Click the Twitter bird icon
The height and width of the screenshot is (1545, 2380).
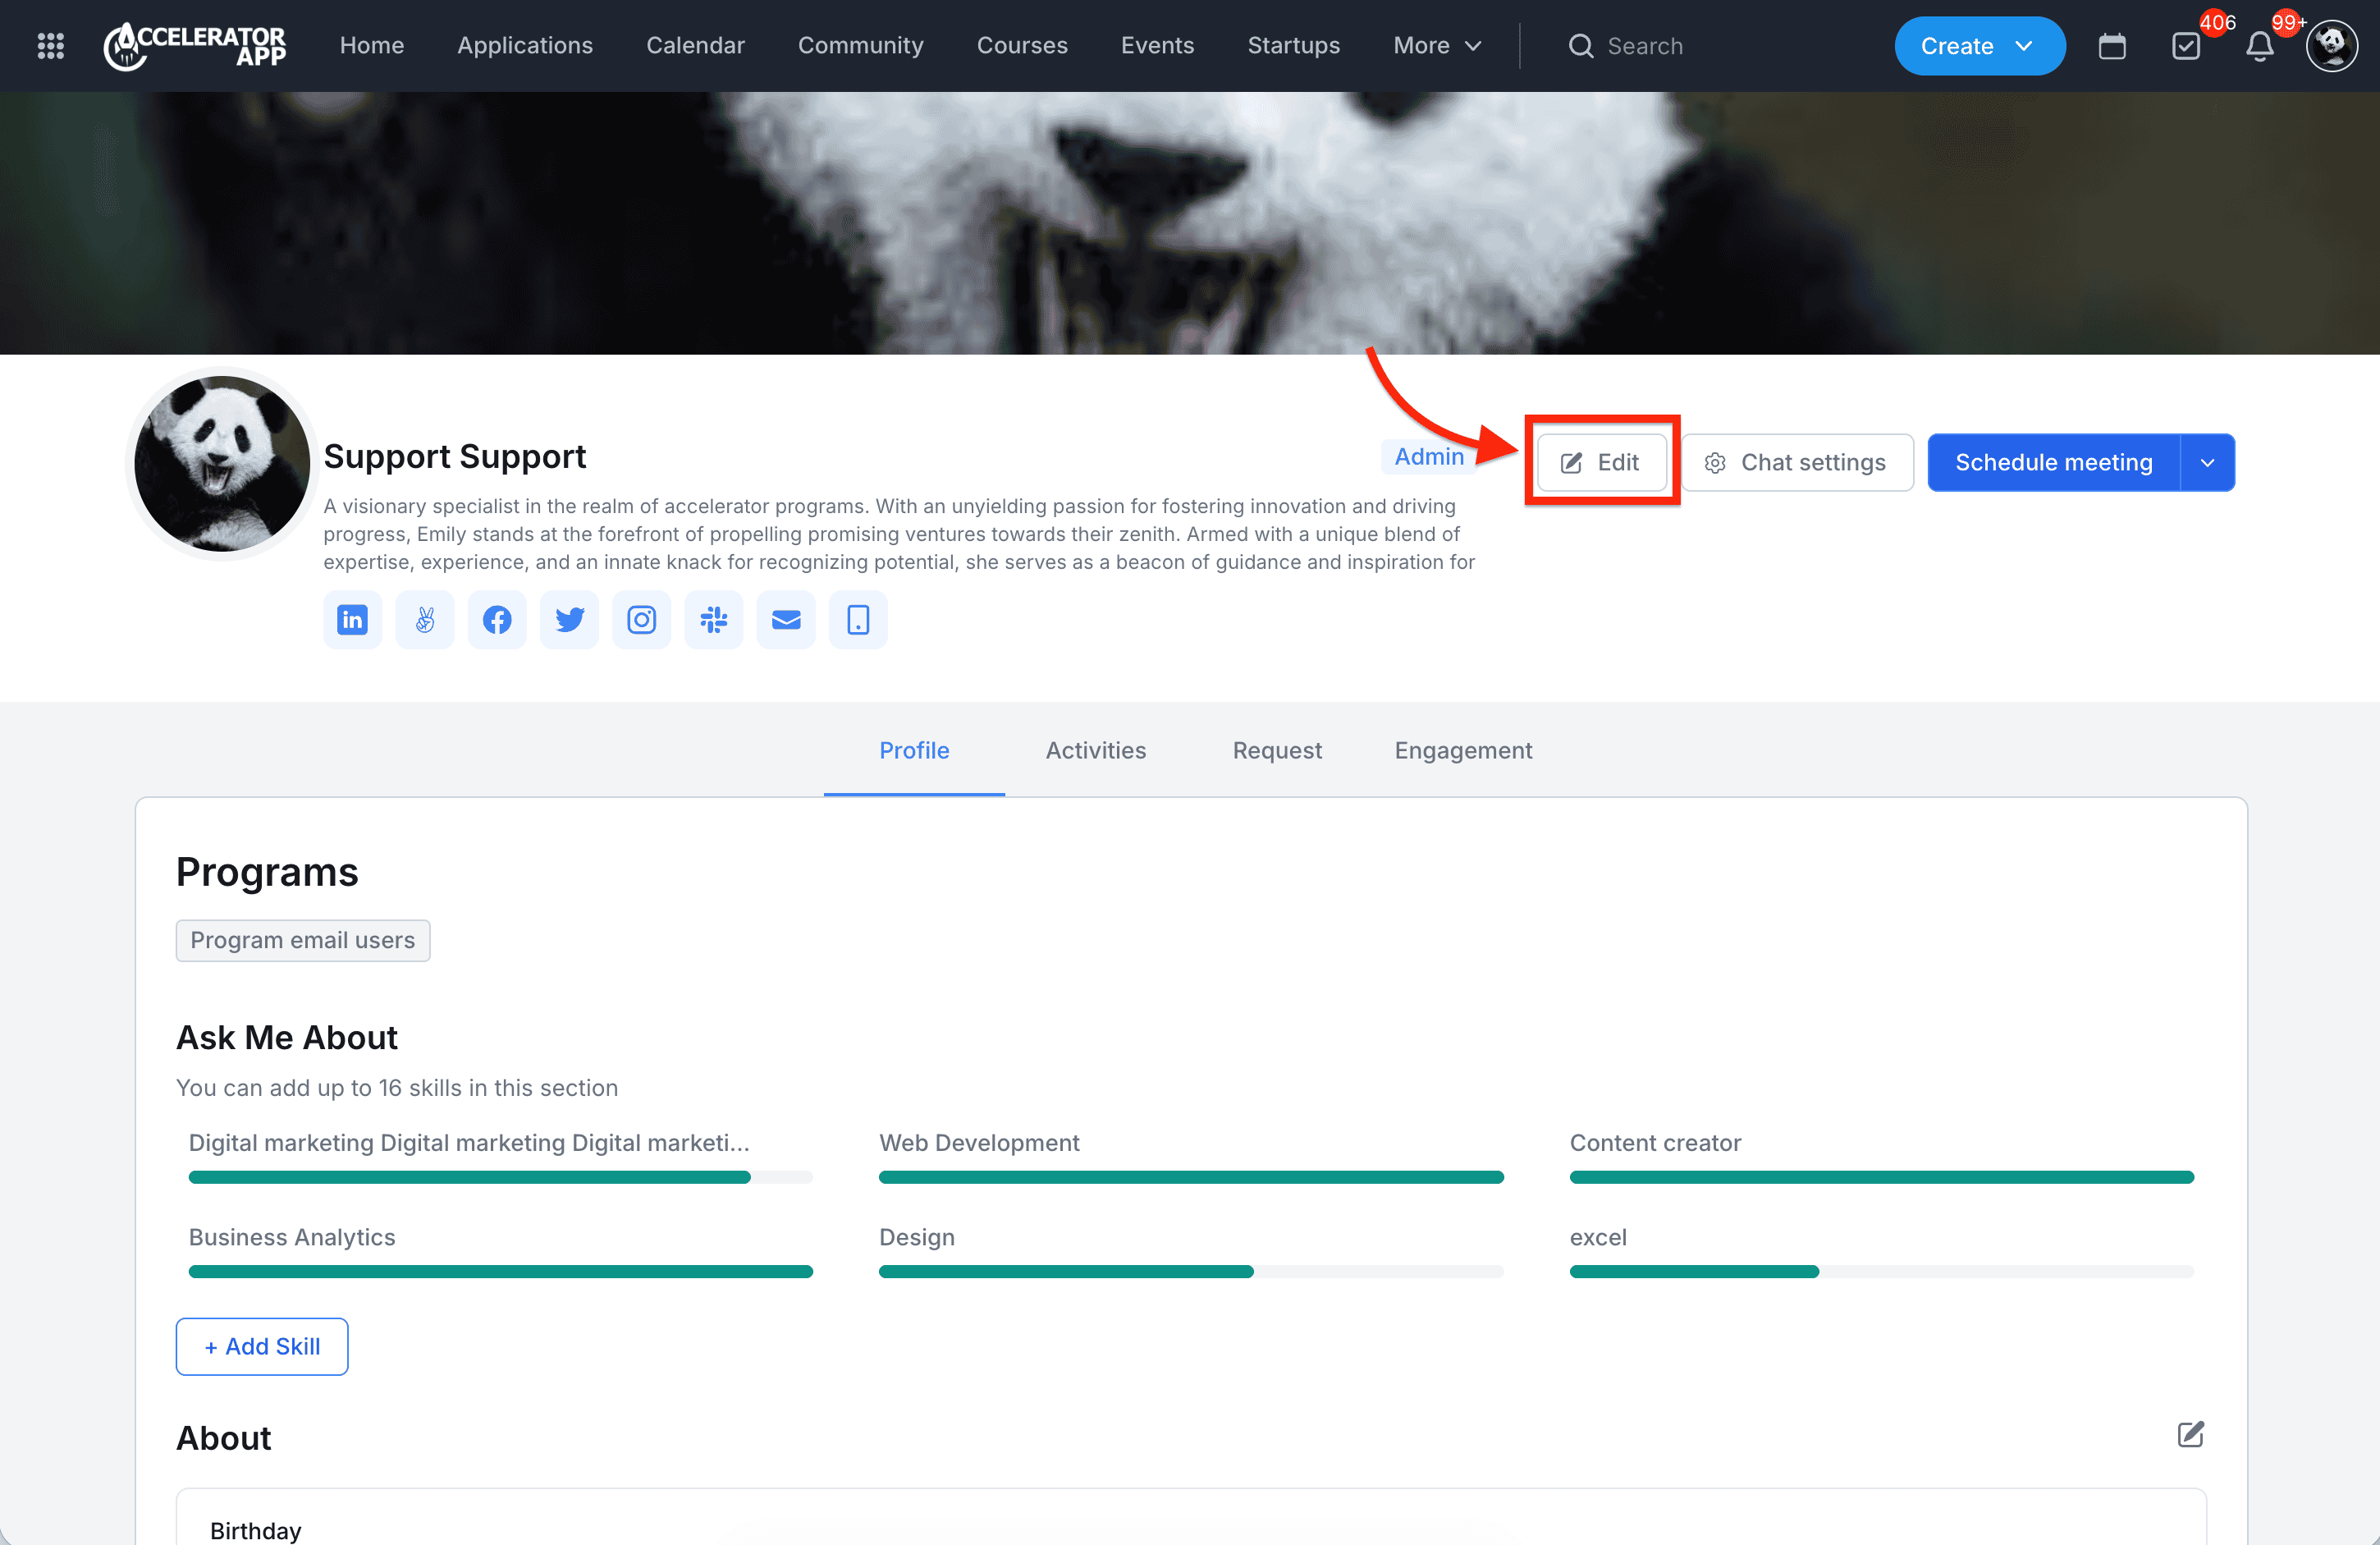click(569, 620)
